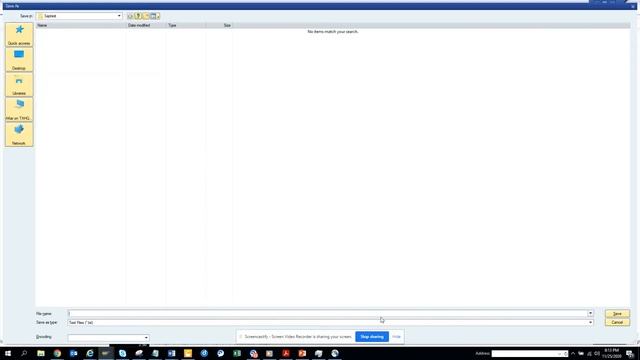Open File Explorer from taskbar
Screen dimensions: 640x360
tap(41, 353)
